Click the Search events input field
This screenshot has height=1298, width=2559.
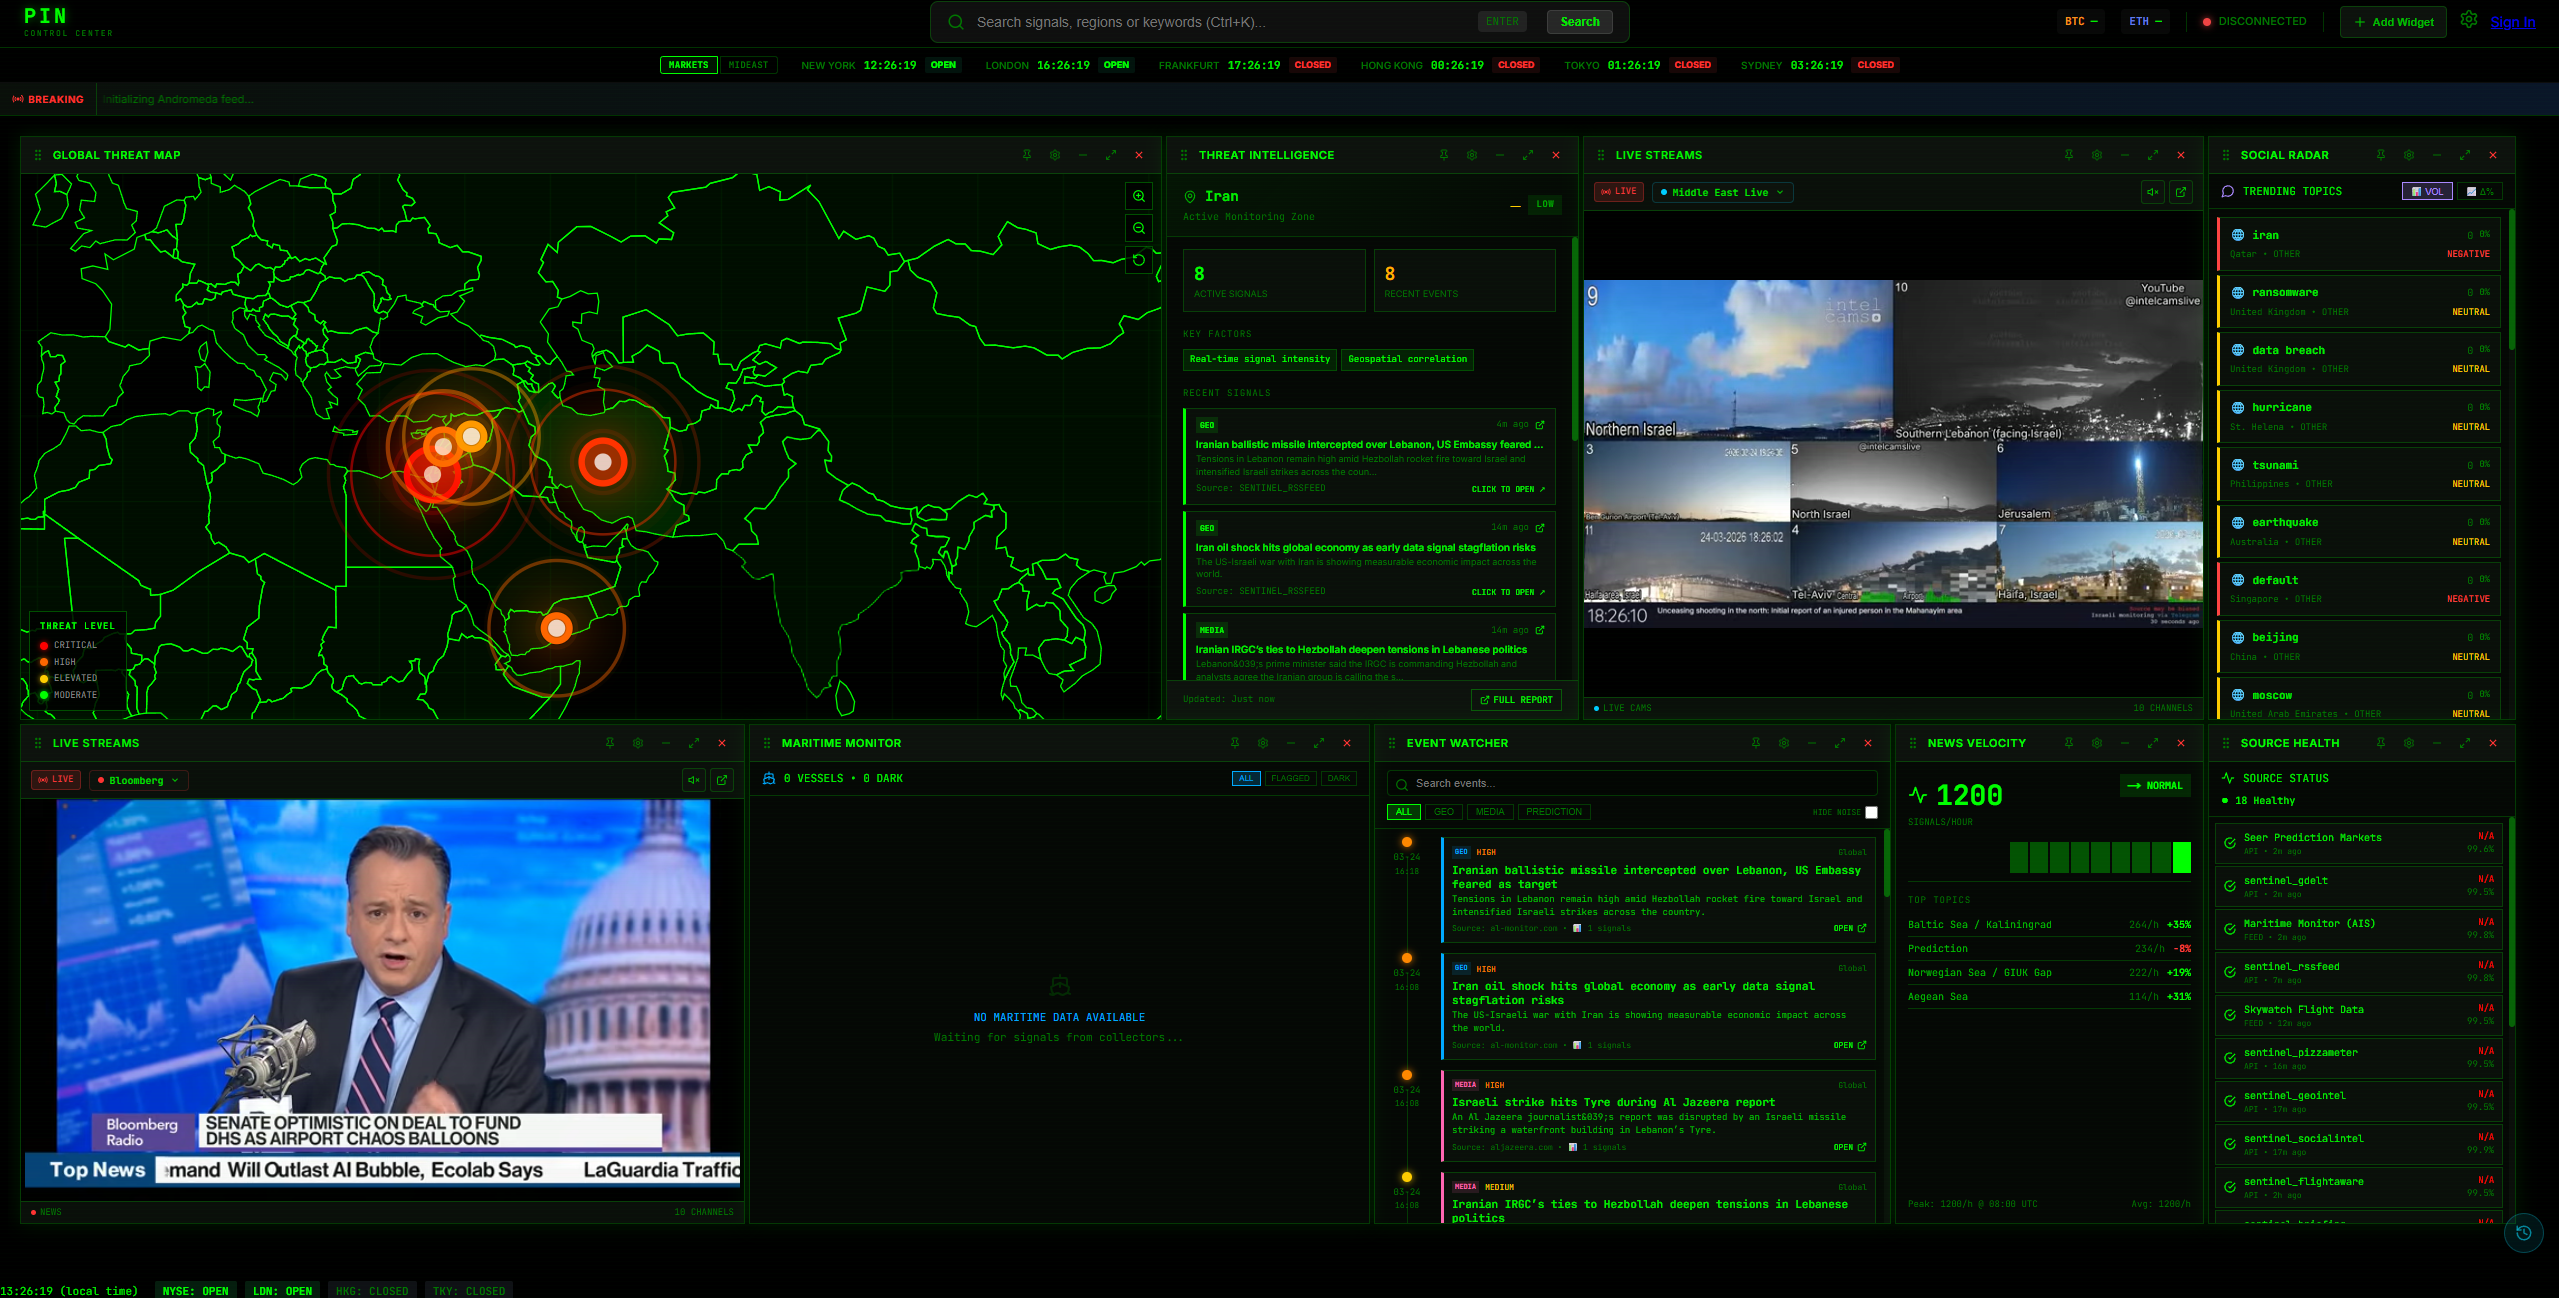(x=1630, y=783)
